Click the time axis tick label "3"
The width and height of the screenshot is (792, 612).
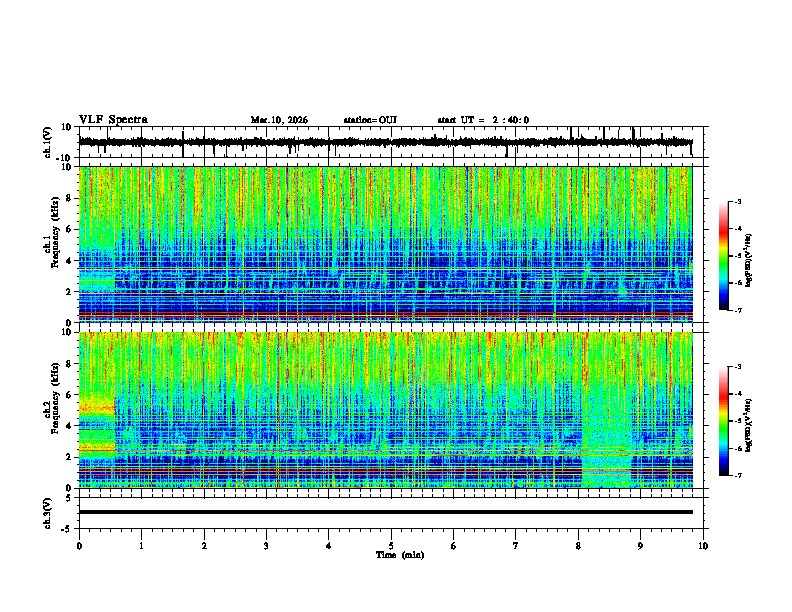266,546
